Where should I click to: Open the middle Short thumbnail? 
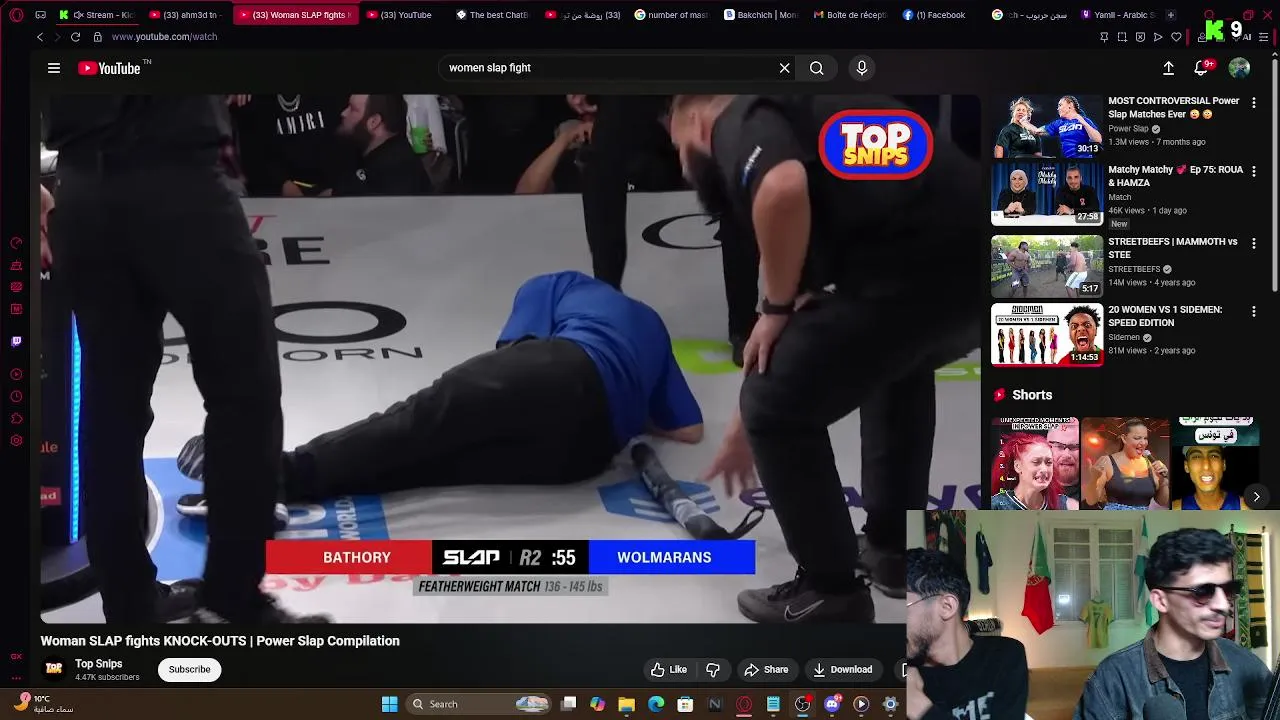(x=1125, y=463)
